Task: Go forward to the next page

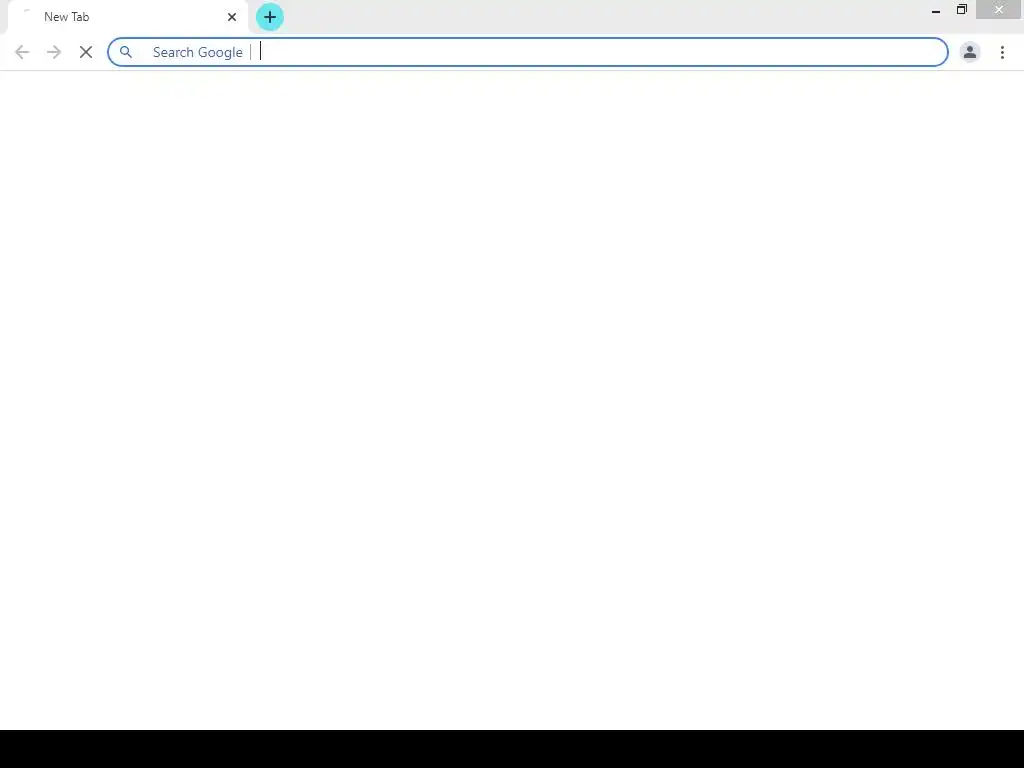Action: [x=54, y=52]
